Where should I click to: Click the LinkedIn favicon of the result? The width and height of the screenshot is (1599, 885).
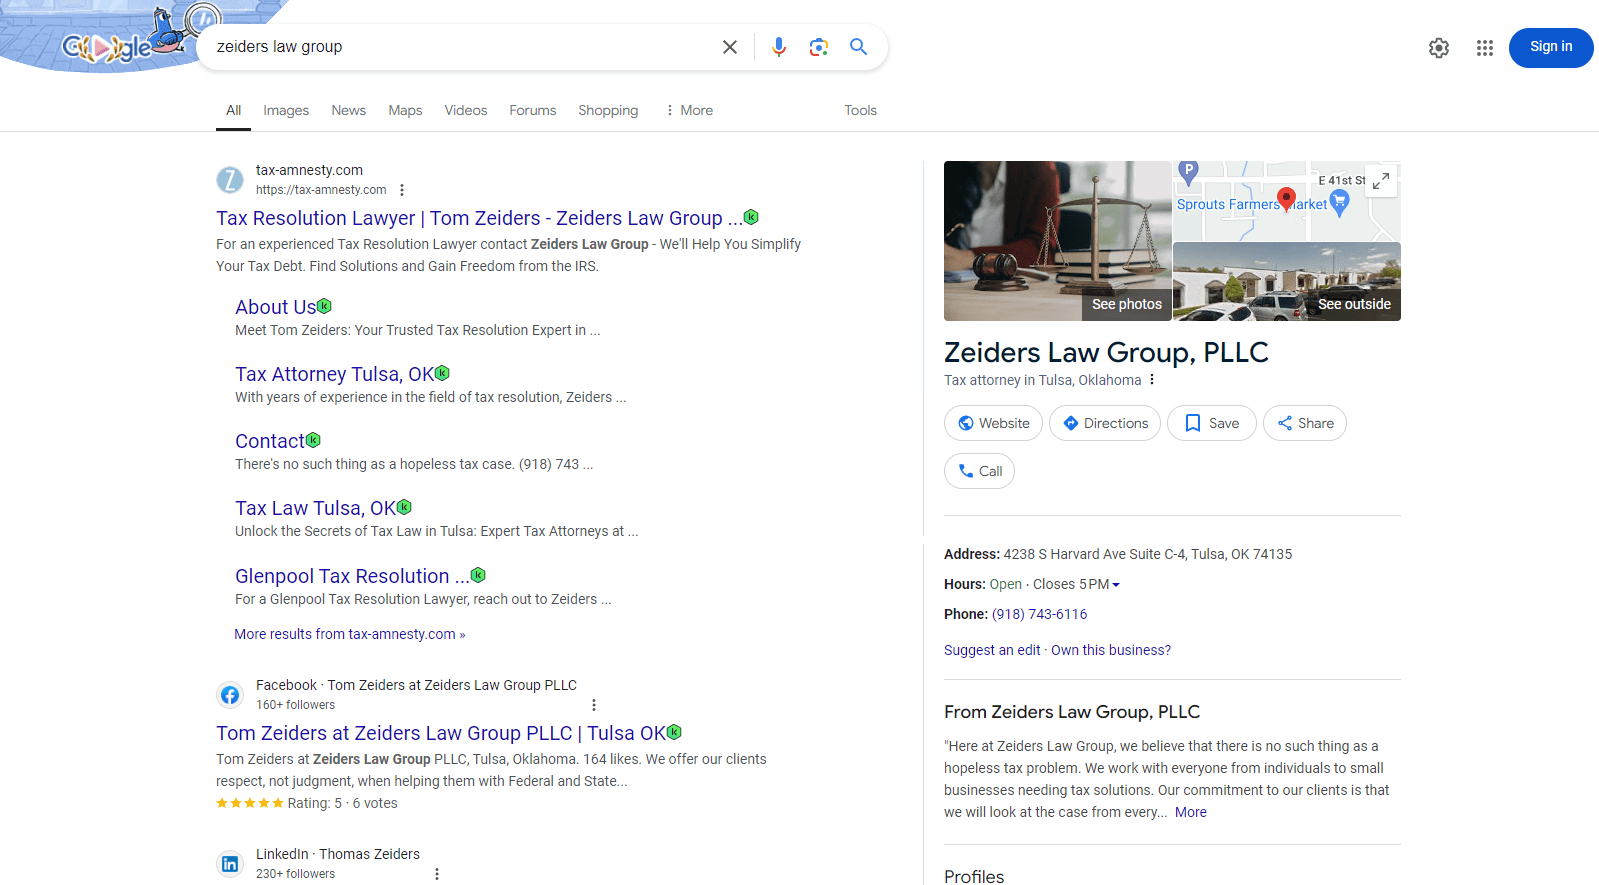pos(230,864)
